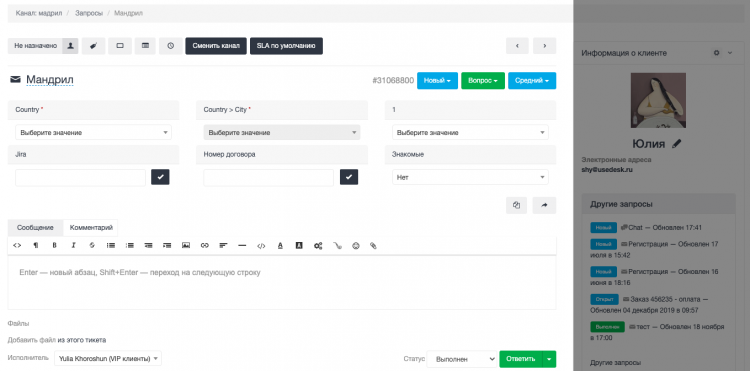
Task: Click из этого тикета link
Action: (x=82, y=340)
